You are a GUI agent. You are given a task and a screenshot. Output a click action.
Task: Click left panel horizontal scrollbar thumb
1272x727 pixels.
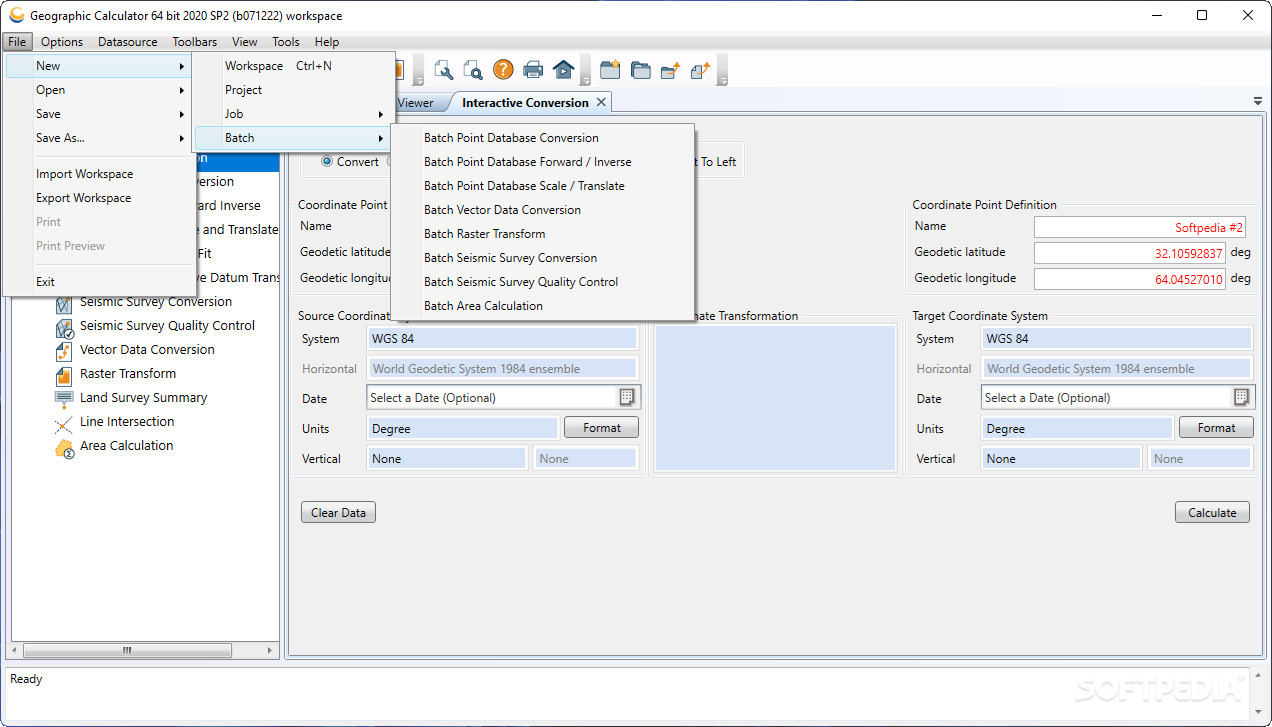(127, 650)
